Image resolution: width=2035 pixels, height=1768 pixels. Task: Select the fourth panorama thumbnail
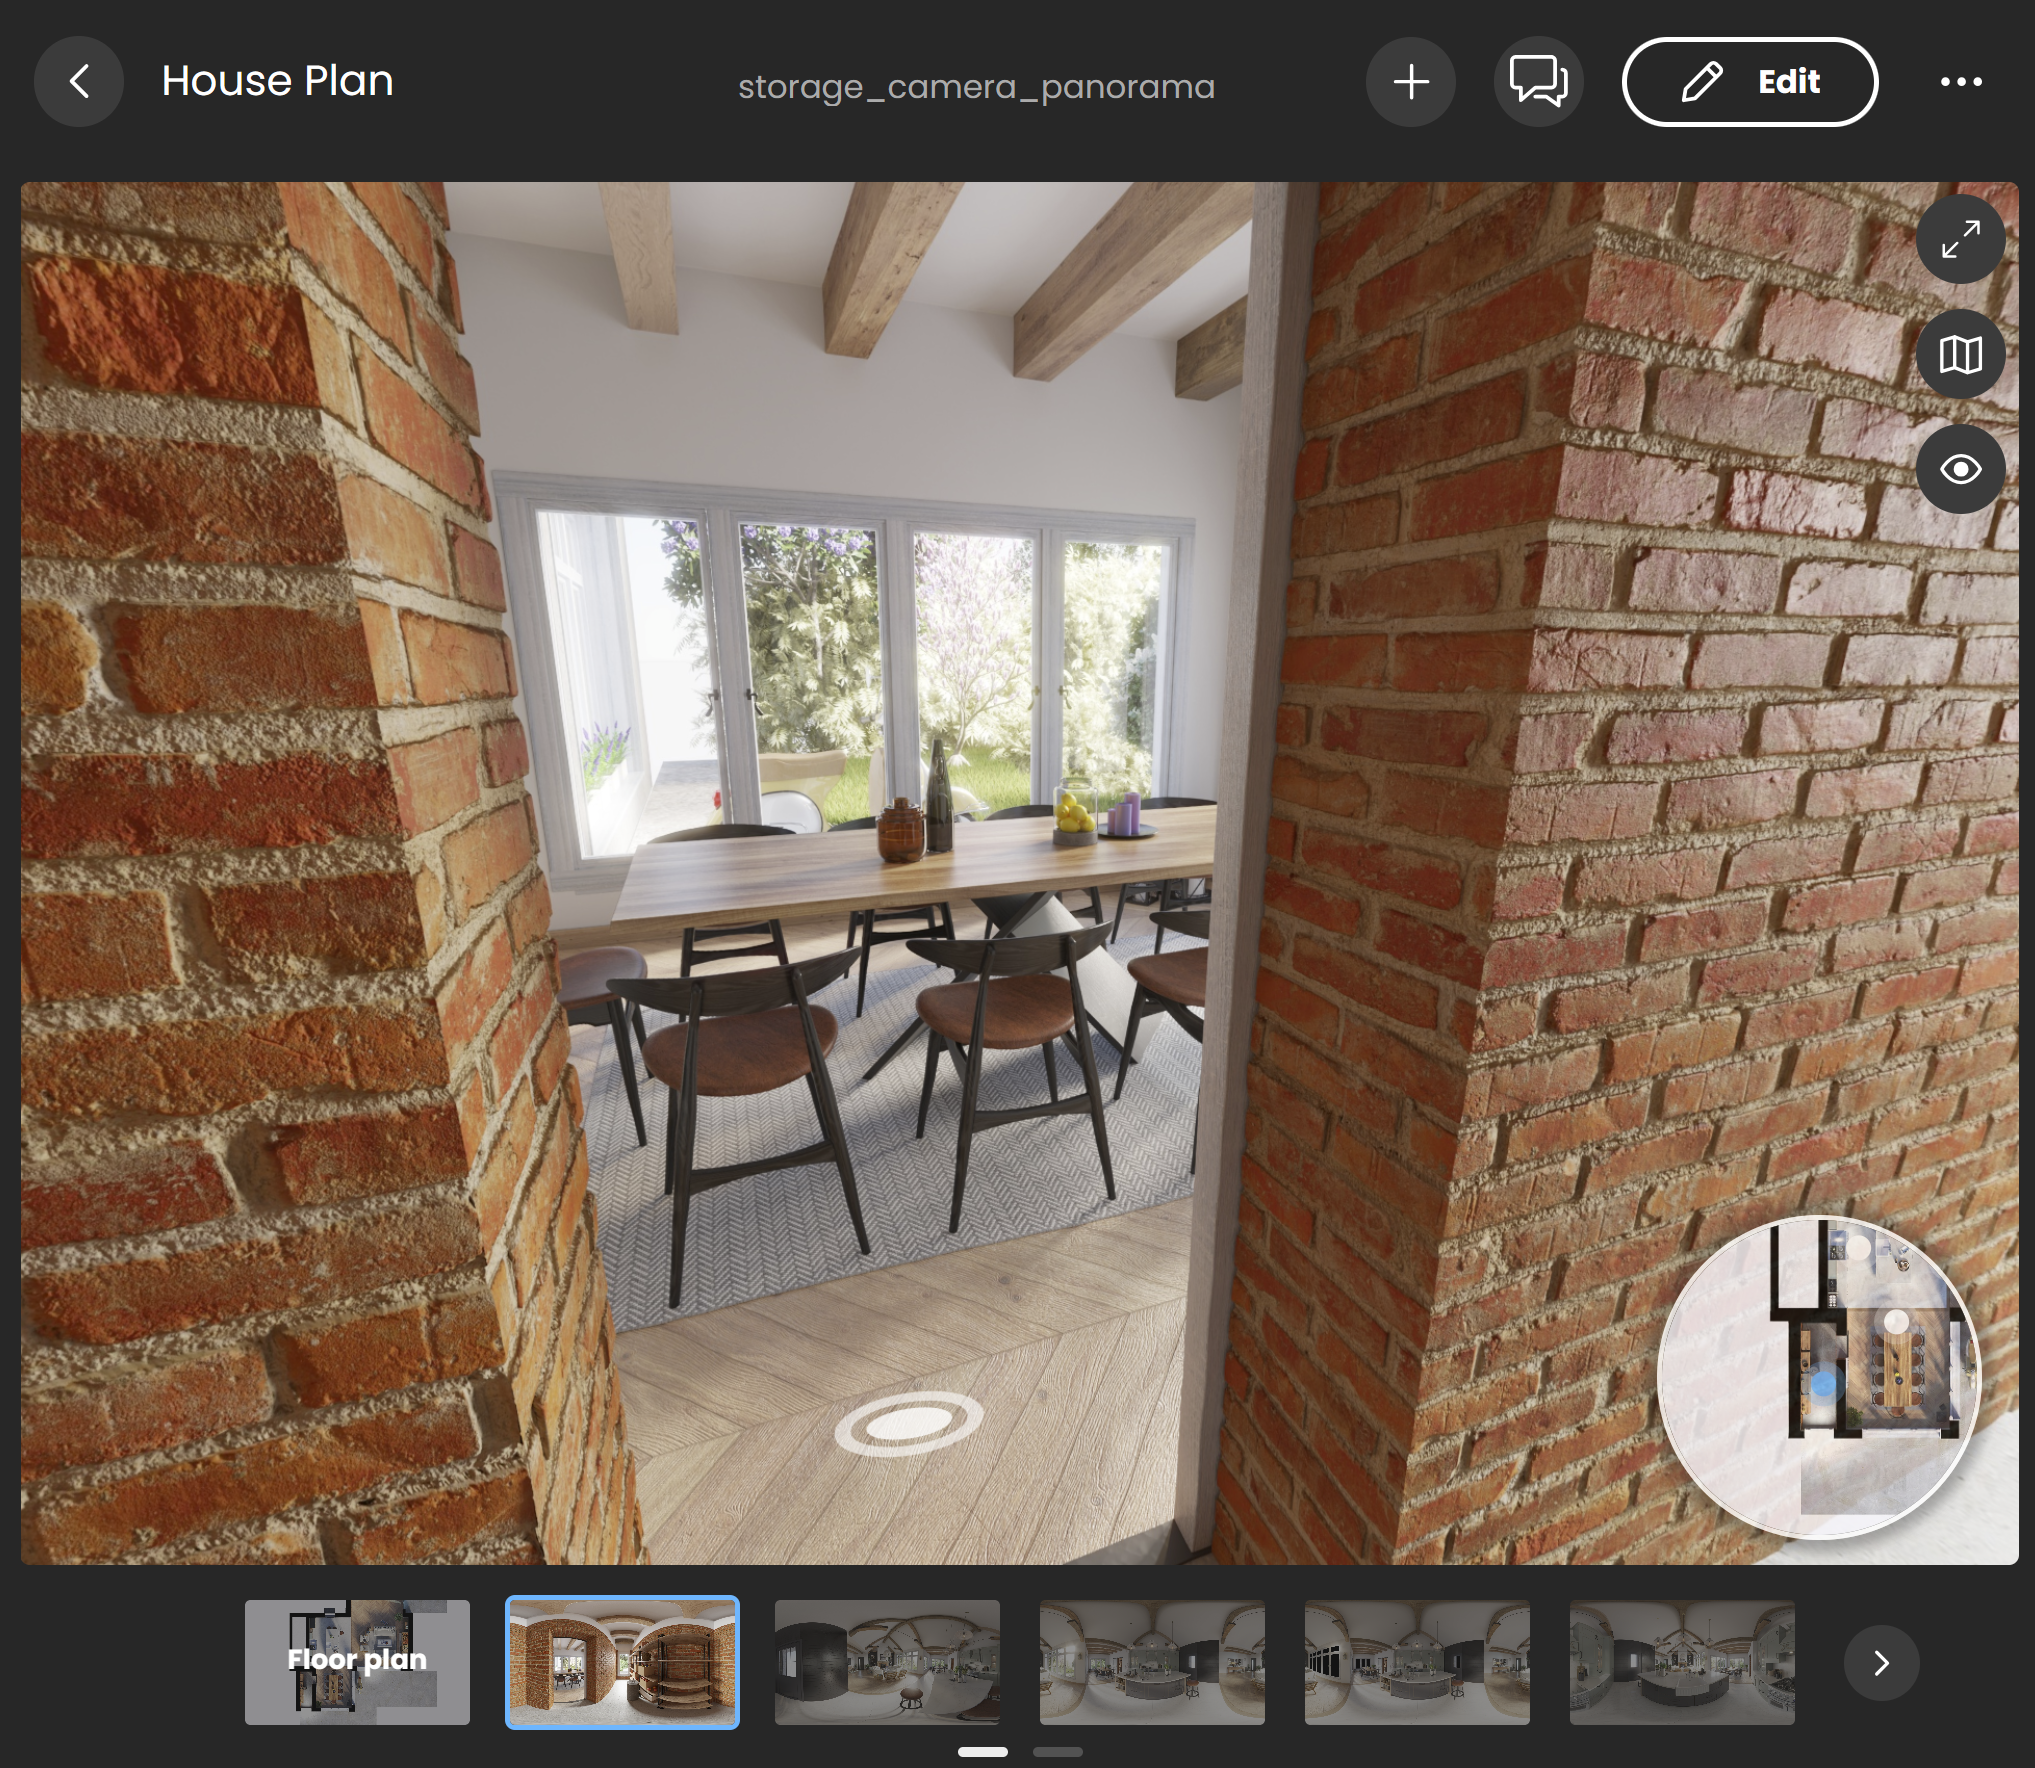click(x=1152, y=1662)
